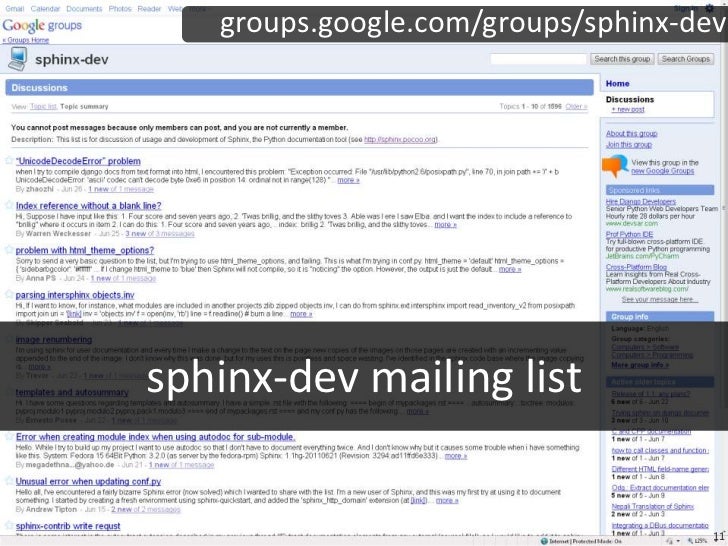Open Gmail from the top navigation bar
This screenshot has width=728, height=546.
pos(14,9)
